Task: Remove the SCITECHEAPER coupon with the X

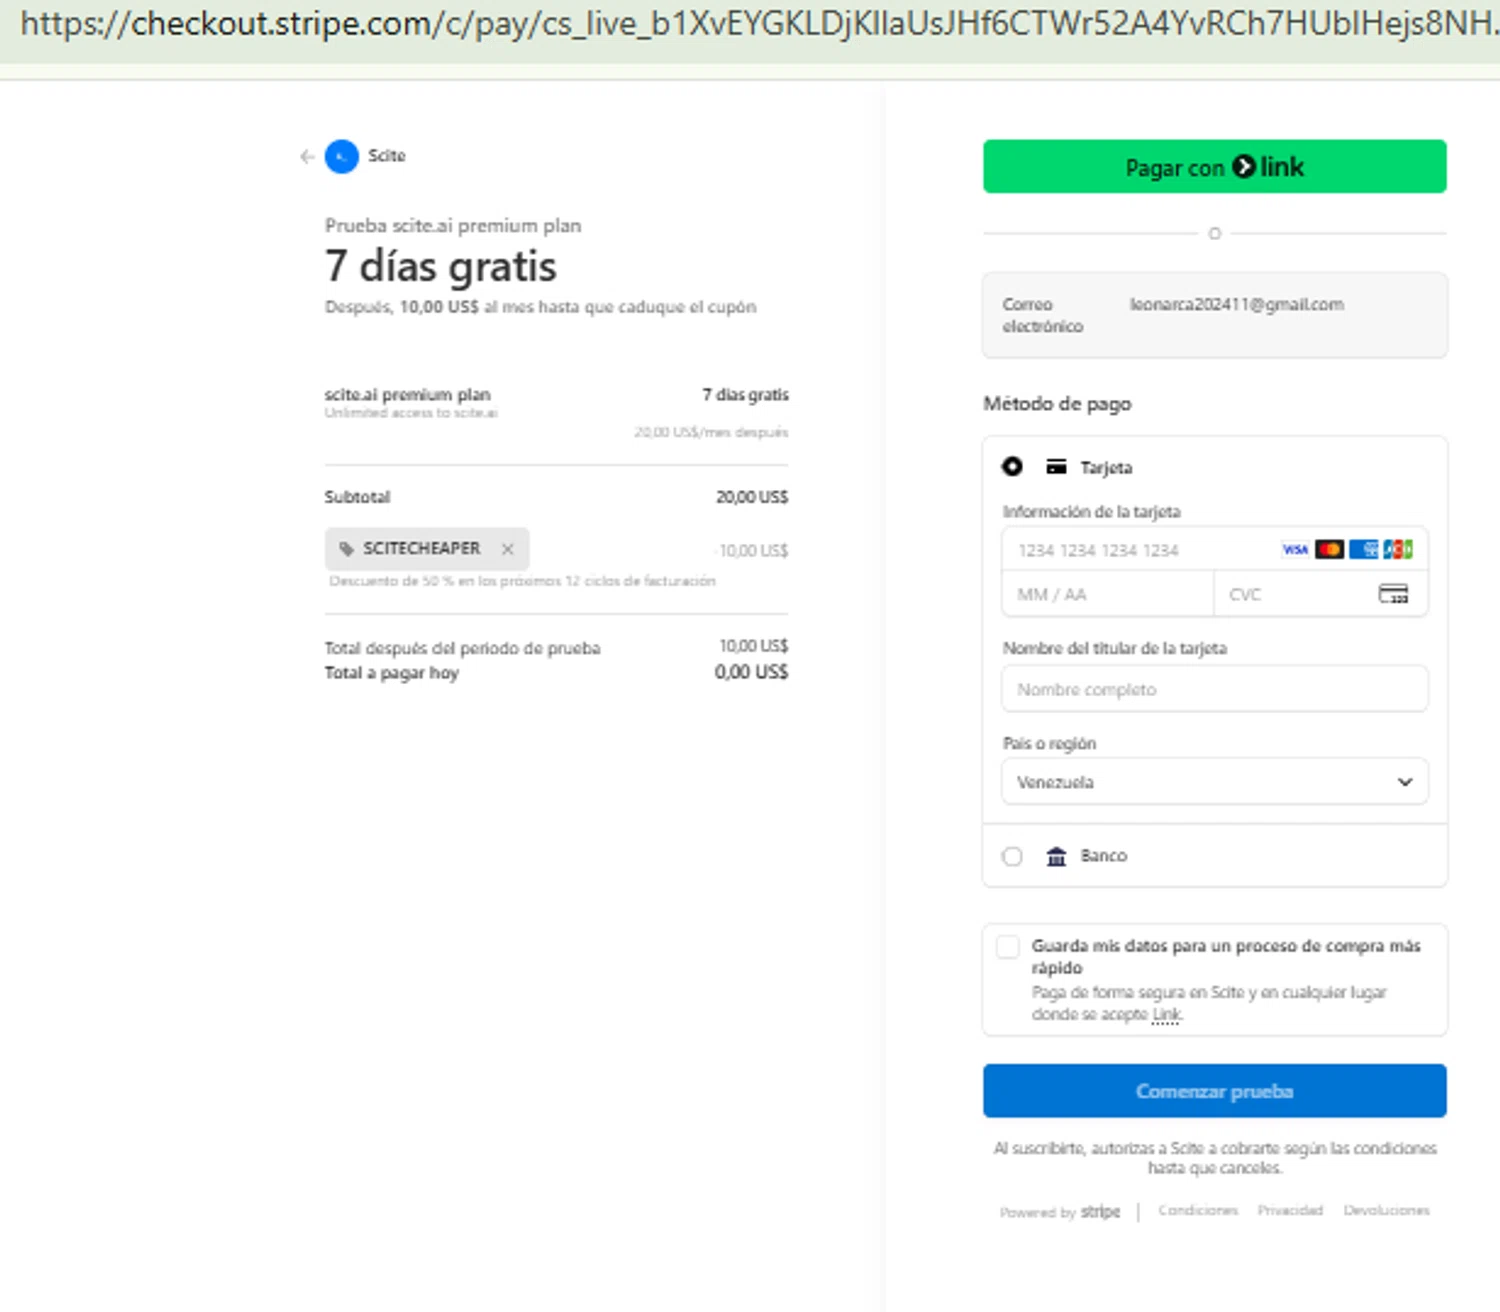Action: (508, 549)
